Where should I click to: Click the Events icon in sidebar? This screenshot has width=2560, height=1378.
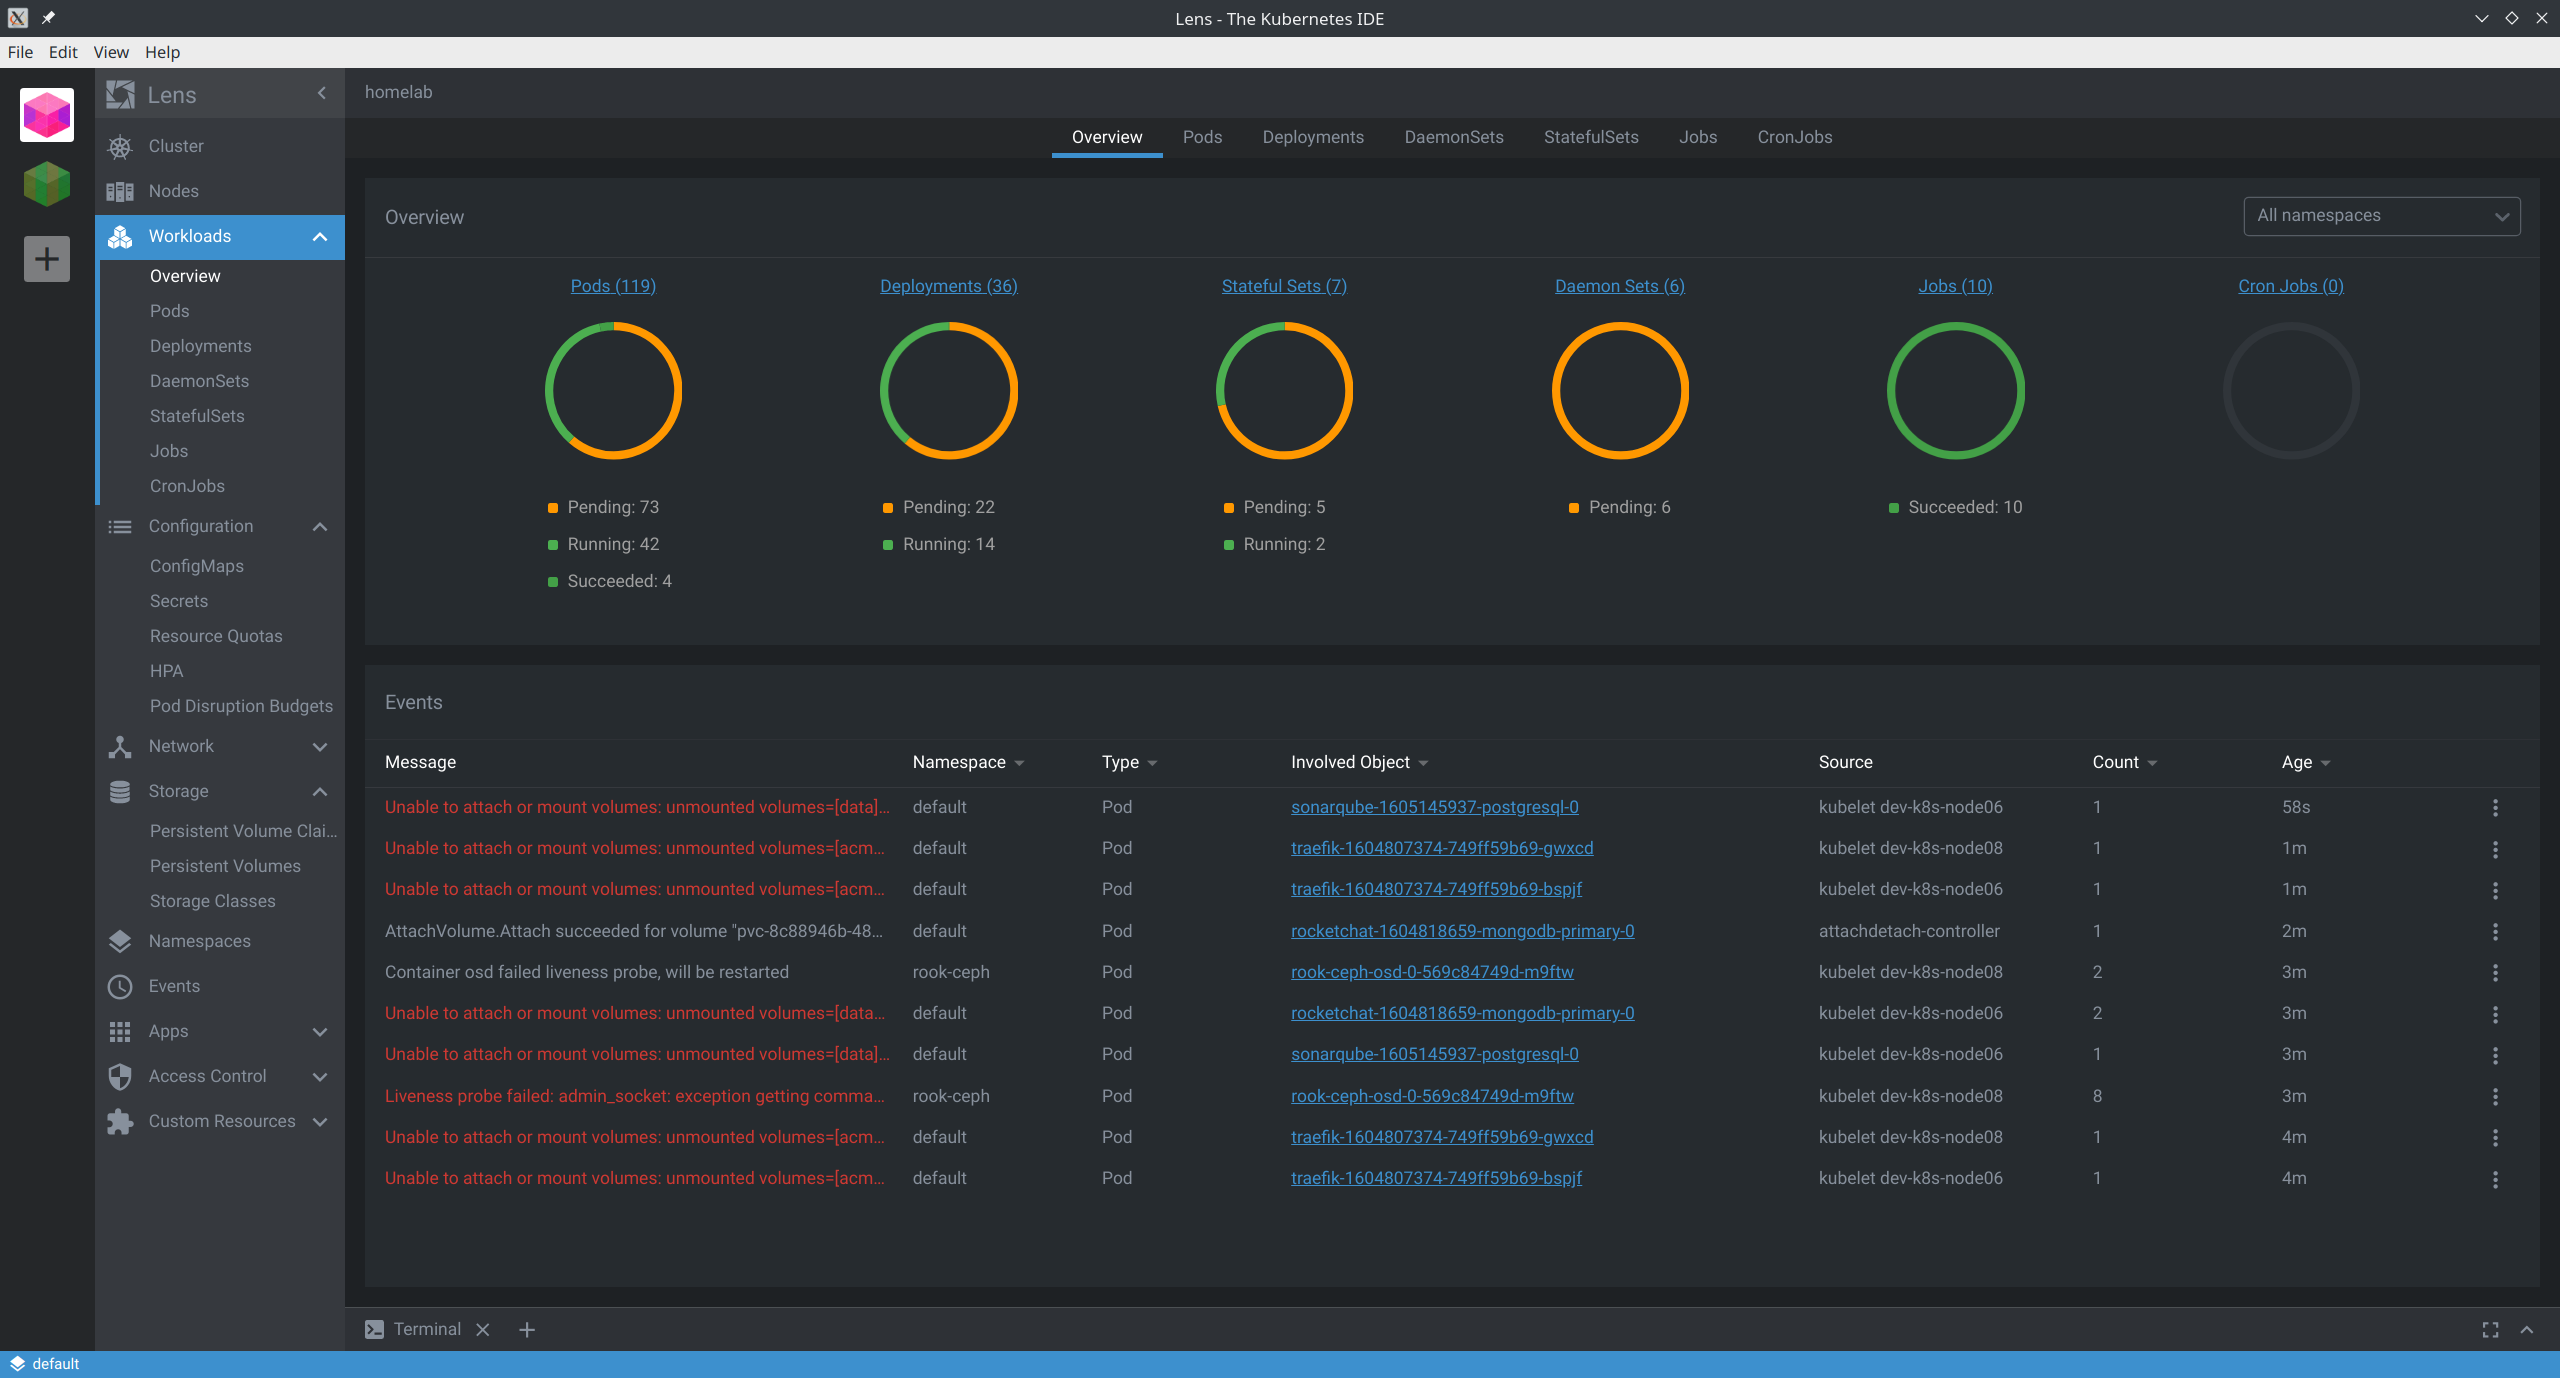click(x=120, y=984)
